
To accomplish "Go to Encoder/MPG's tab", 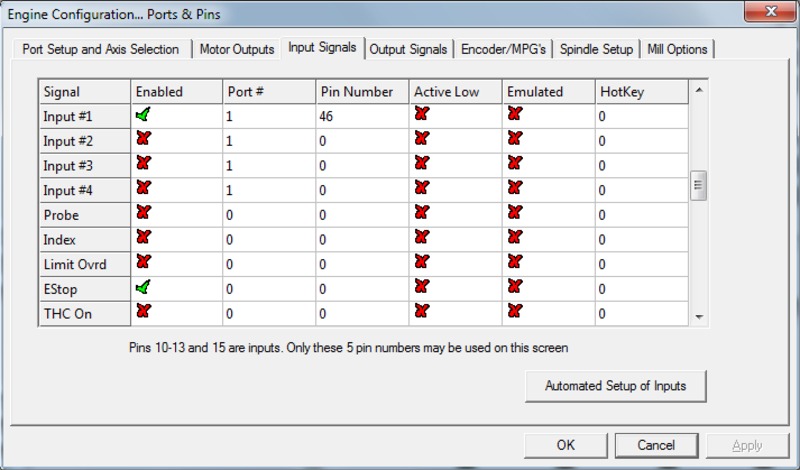I will tap(505, 49).
